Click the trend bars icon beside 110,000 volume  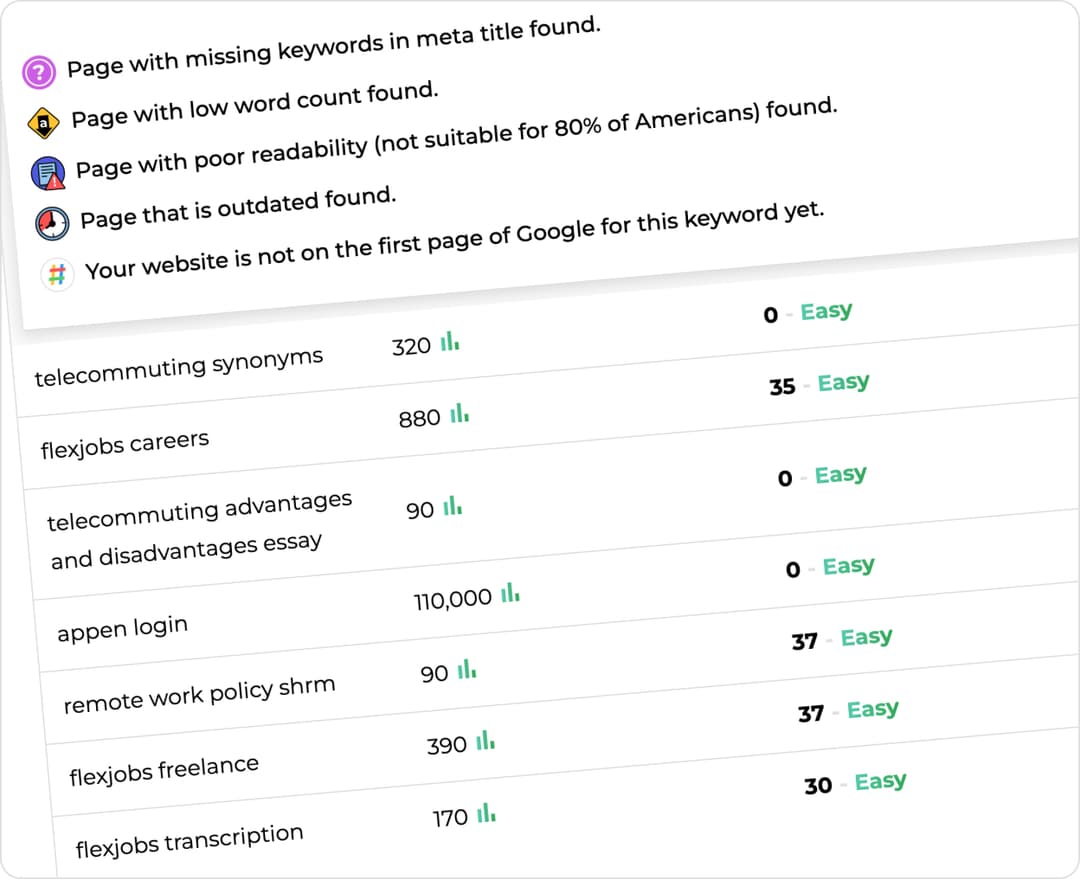509,592
